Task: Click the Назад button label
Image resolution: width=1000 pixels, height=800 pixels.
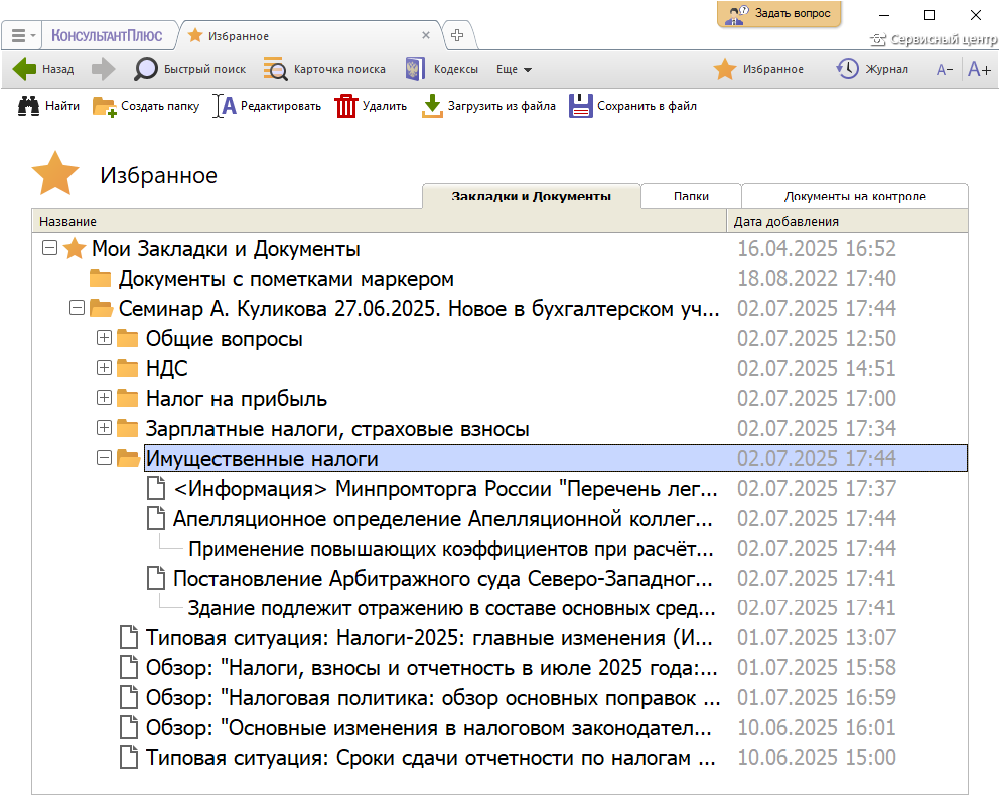Action: [x=58, y=70]
